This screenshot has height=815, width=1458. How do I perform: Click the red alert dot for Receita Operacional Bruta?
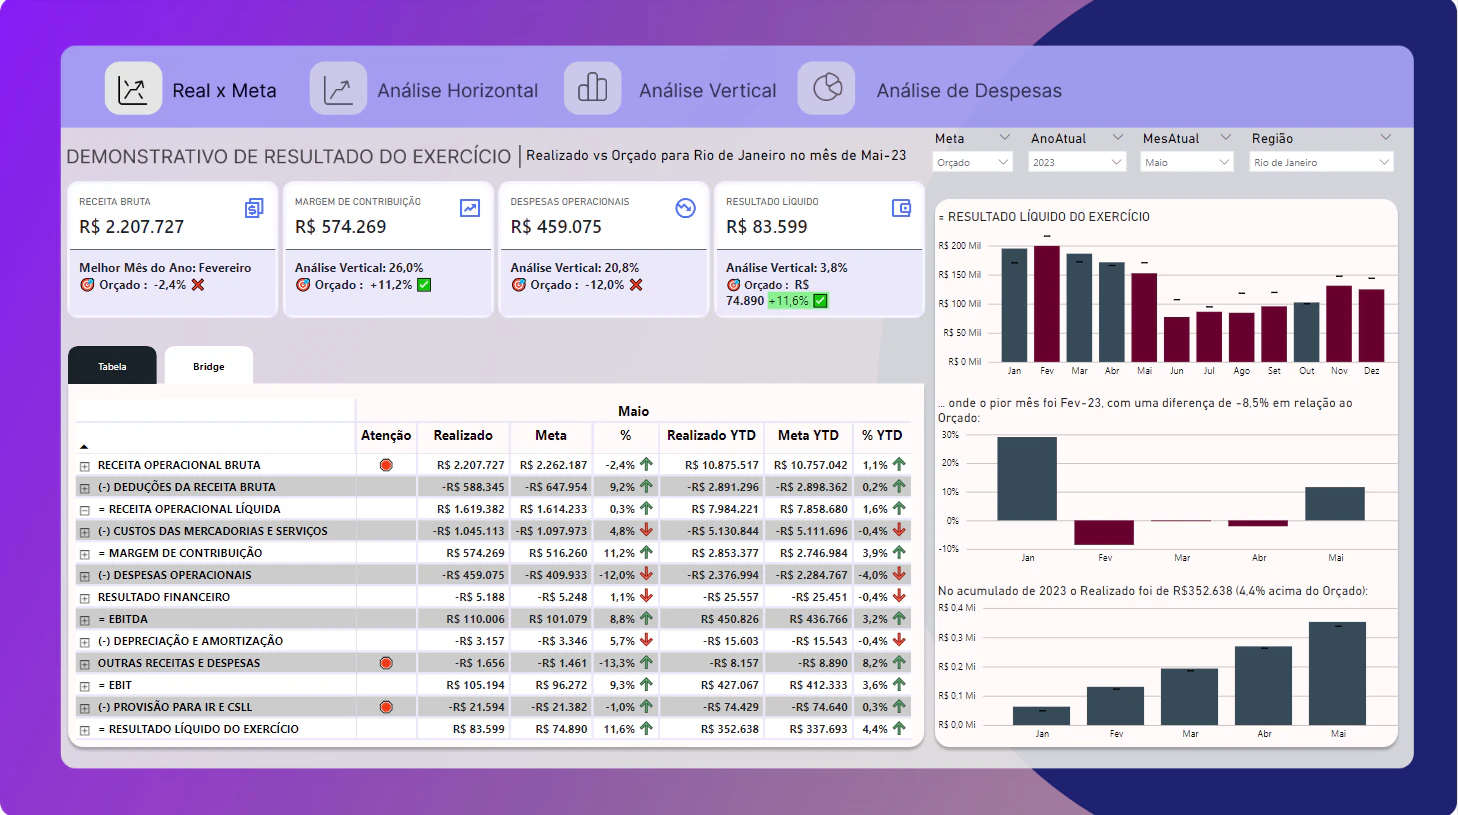coord(386,465)
